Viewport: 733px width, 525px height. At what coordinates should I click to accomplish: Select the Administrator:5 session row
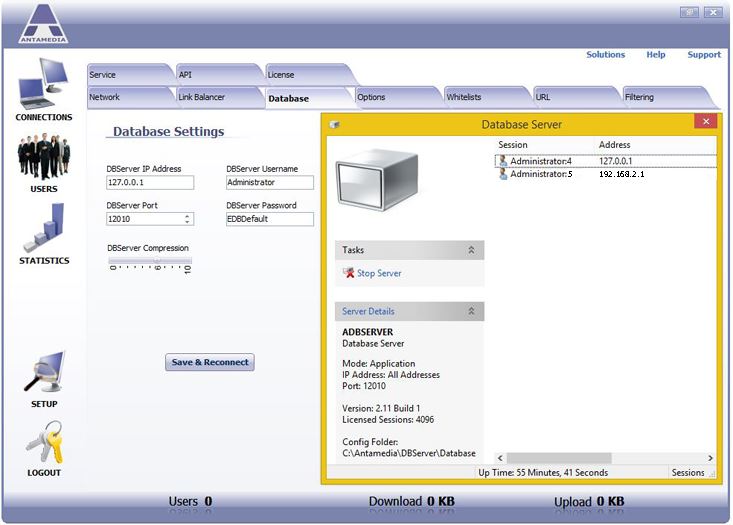605,174
